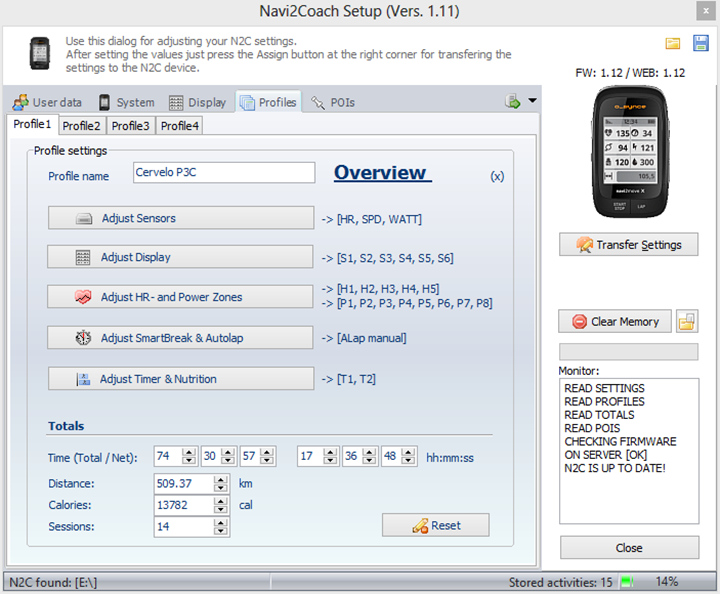
Task: Open Adjust Sensors settings
Action: [x=180, y=217]
